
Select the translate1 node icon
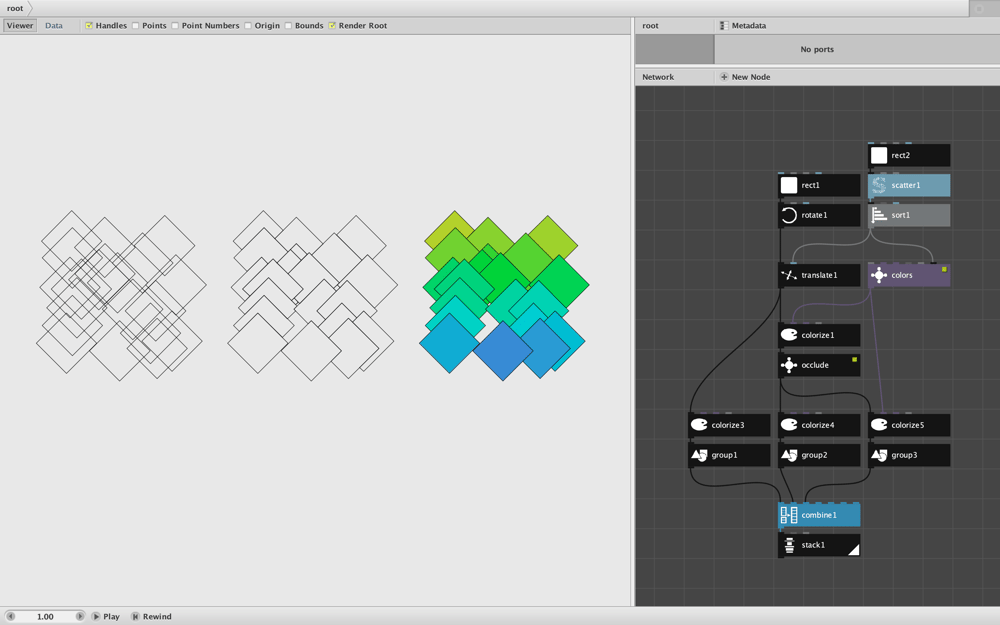[x=789, y=275]
